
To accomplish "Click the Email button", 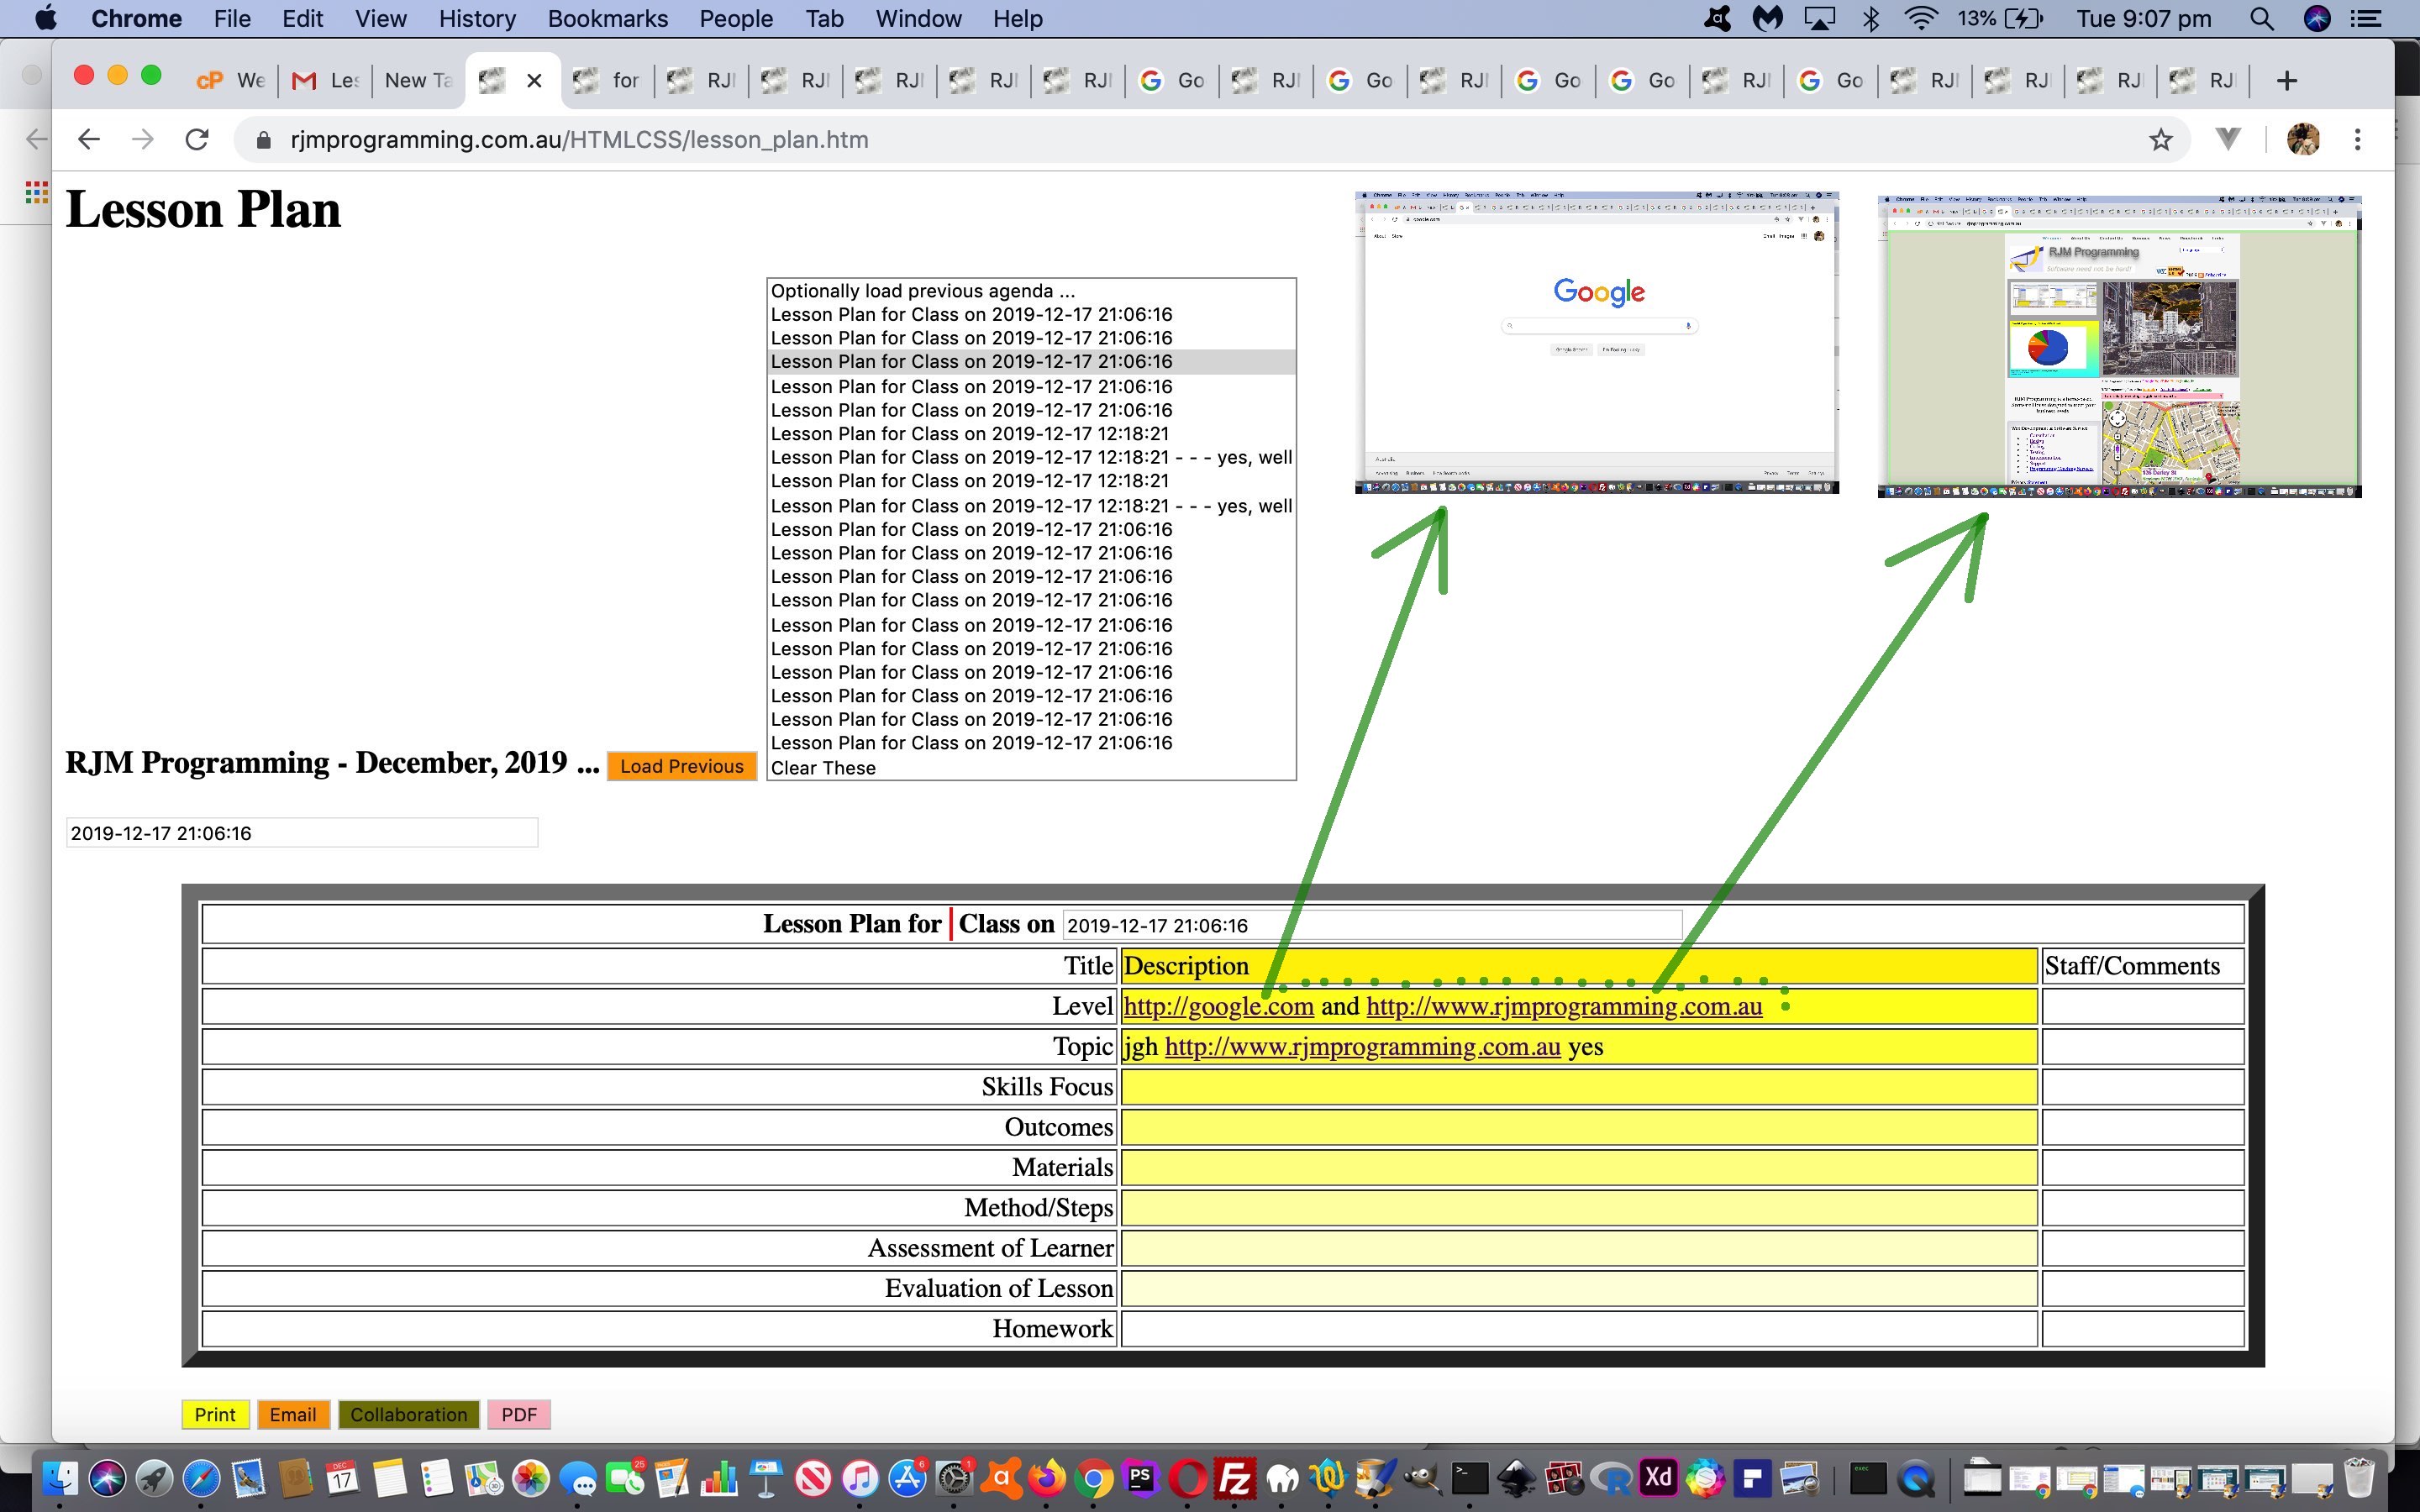I will (x=292, y=1415).
